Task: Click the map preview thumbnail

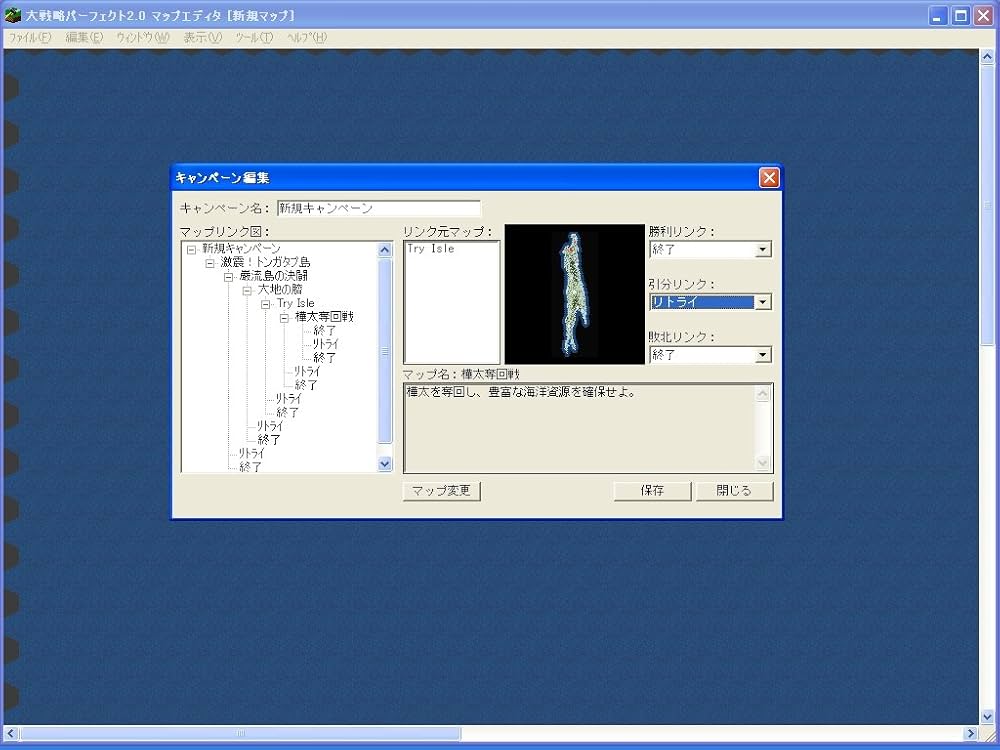Action: (x=575, y=294)
